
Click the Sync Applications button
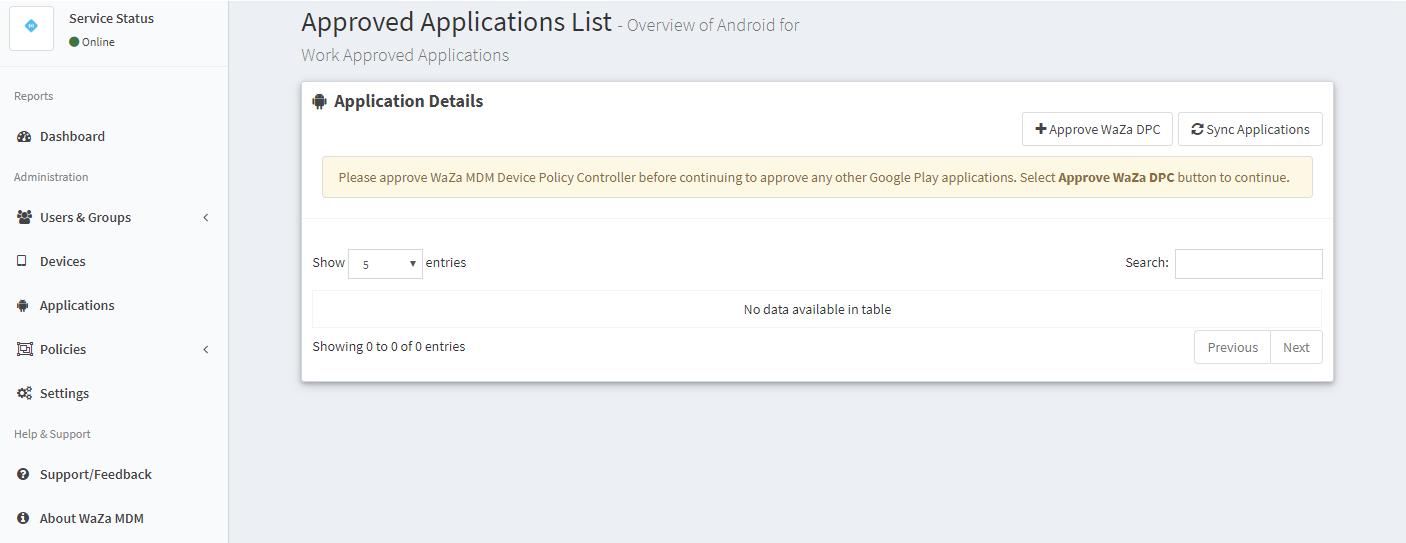[1250, 129]
